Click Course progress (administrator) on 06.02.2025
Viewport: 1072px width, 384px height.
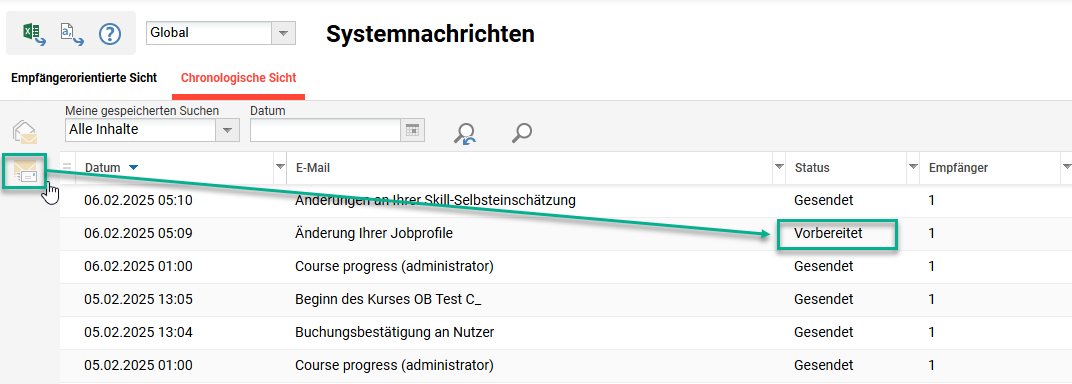coord(394,266)
